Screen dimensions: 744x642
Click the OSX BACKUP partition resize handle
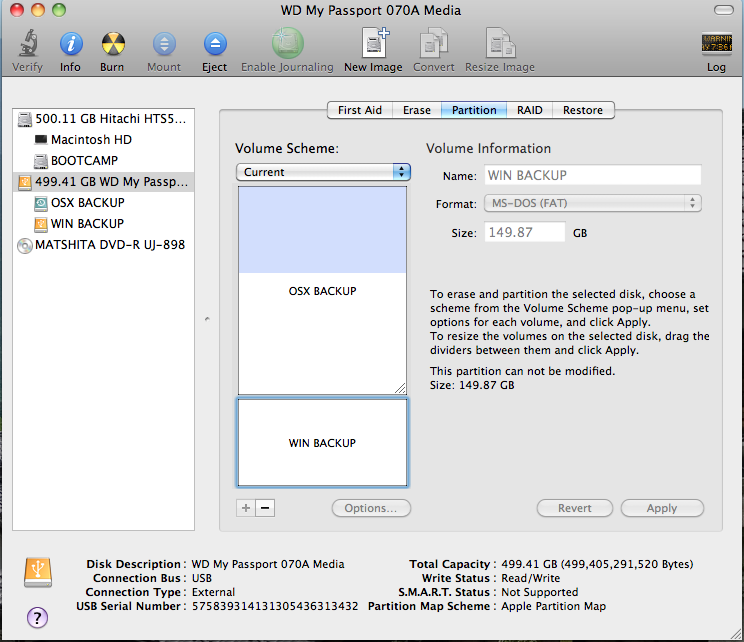pyautogui.click(x=400, y=388)
